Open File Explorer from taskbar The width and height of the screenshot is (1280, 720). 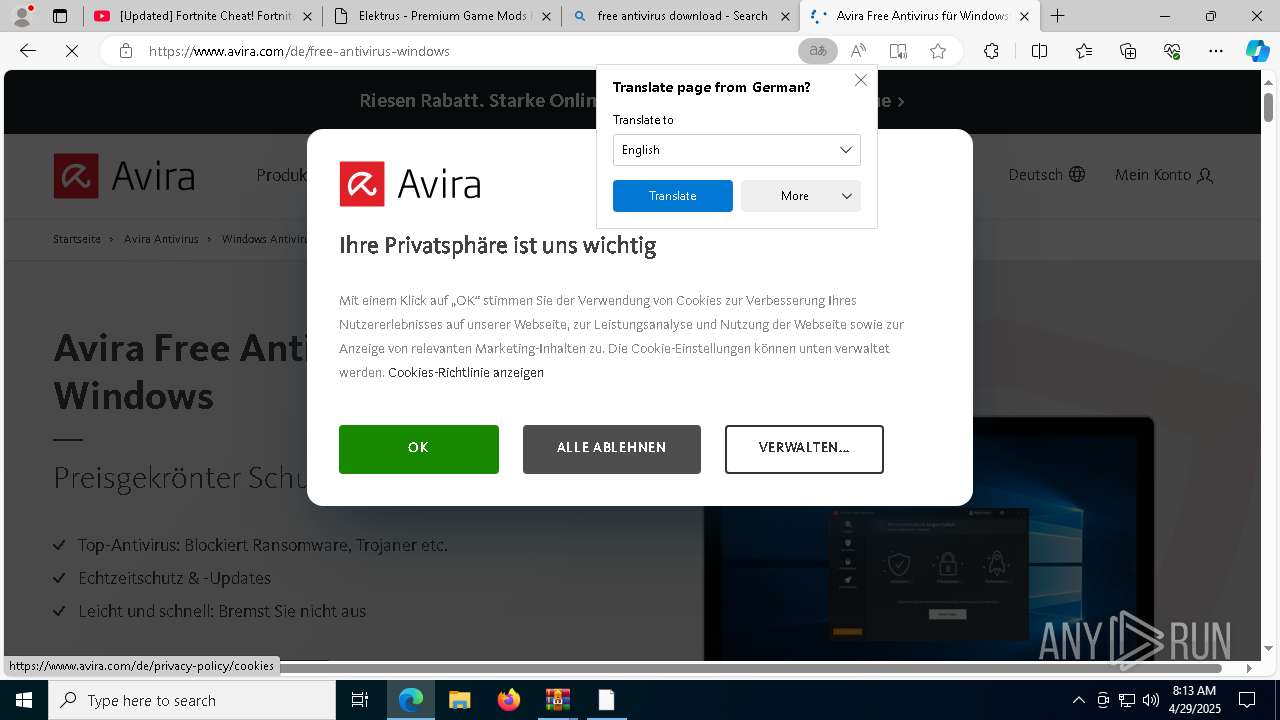tap(459, 700)
